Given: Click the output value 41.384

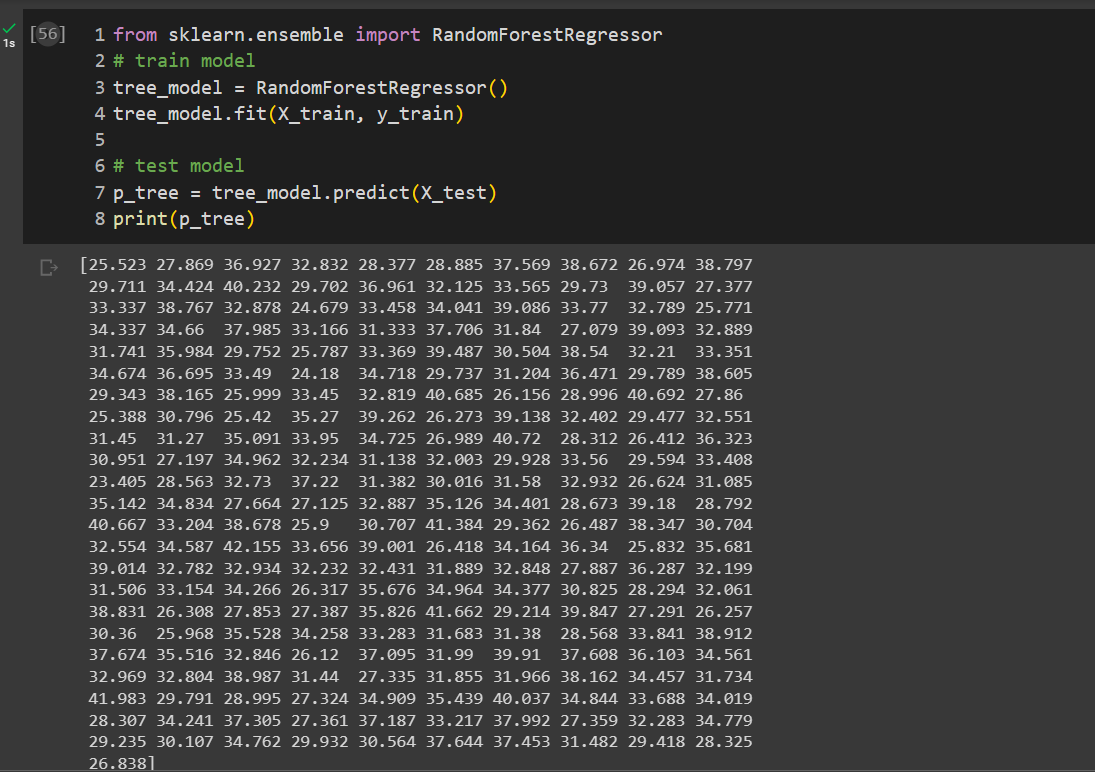Looking at the screenshot, I should [x=454, y=525].
